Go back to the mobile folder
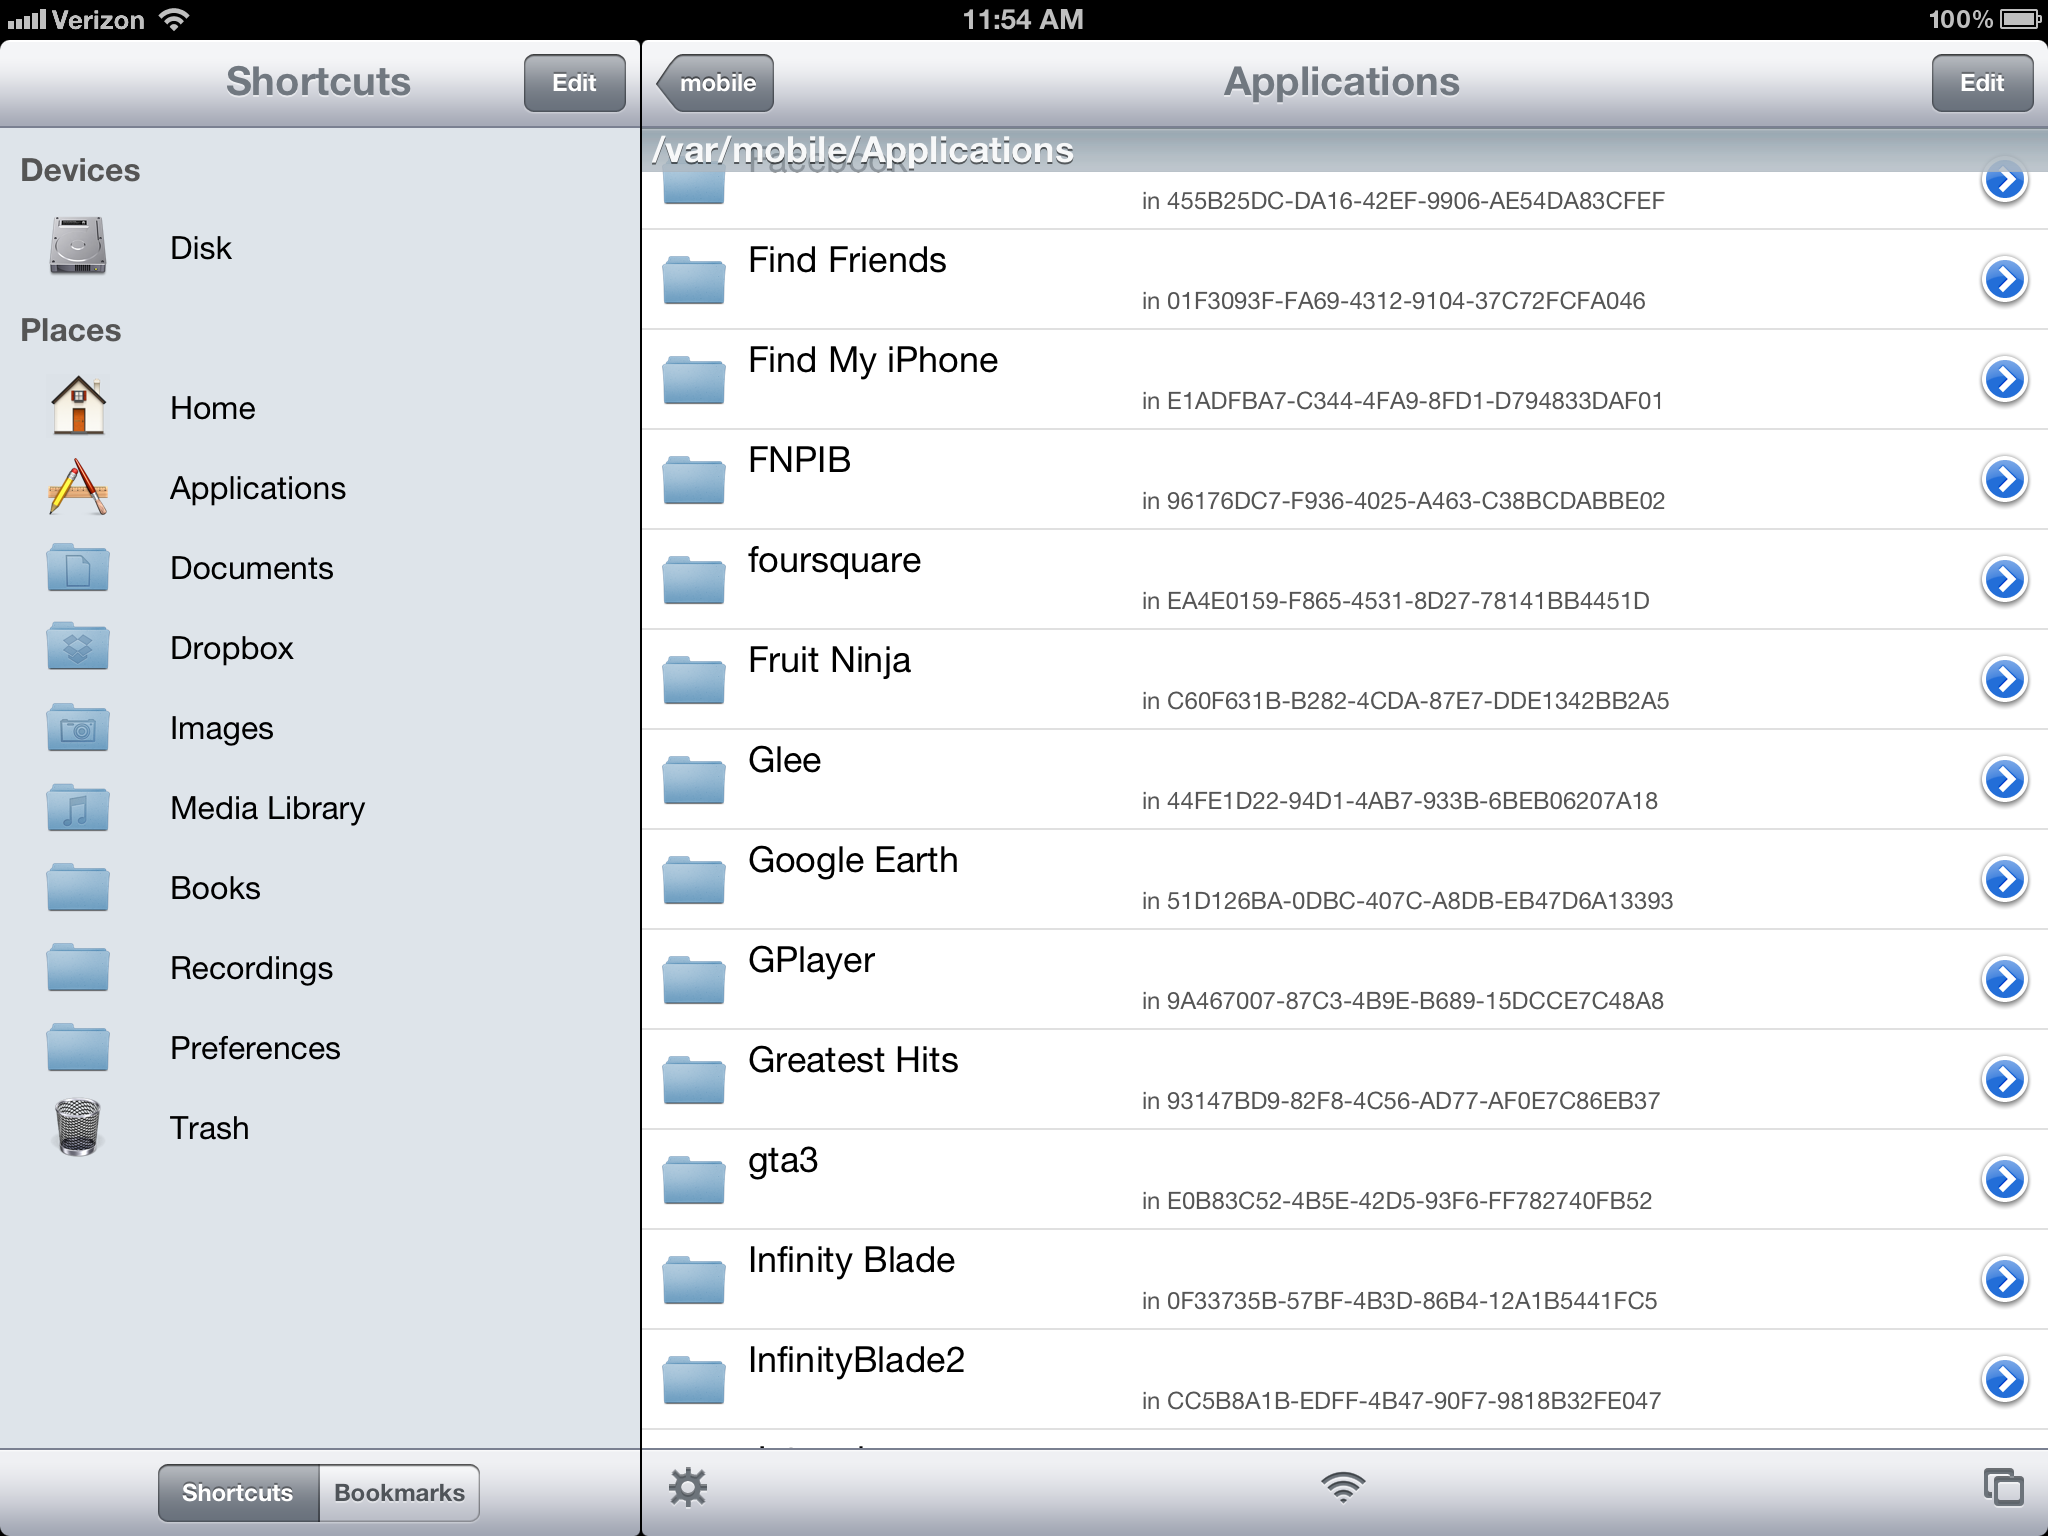2048x1536 pixels. click(716, 83)
